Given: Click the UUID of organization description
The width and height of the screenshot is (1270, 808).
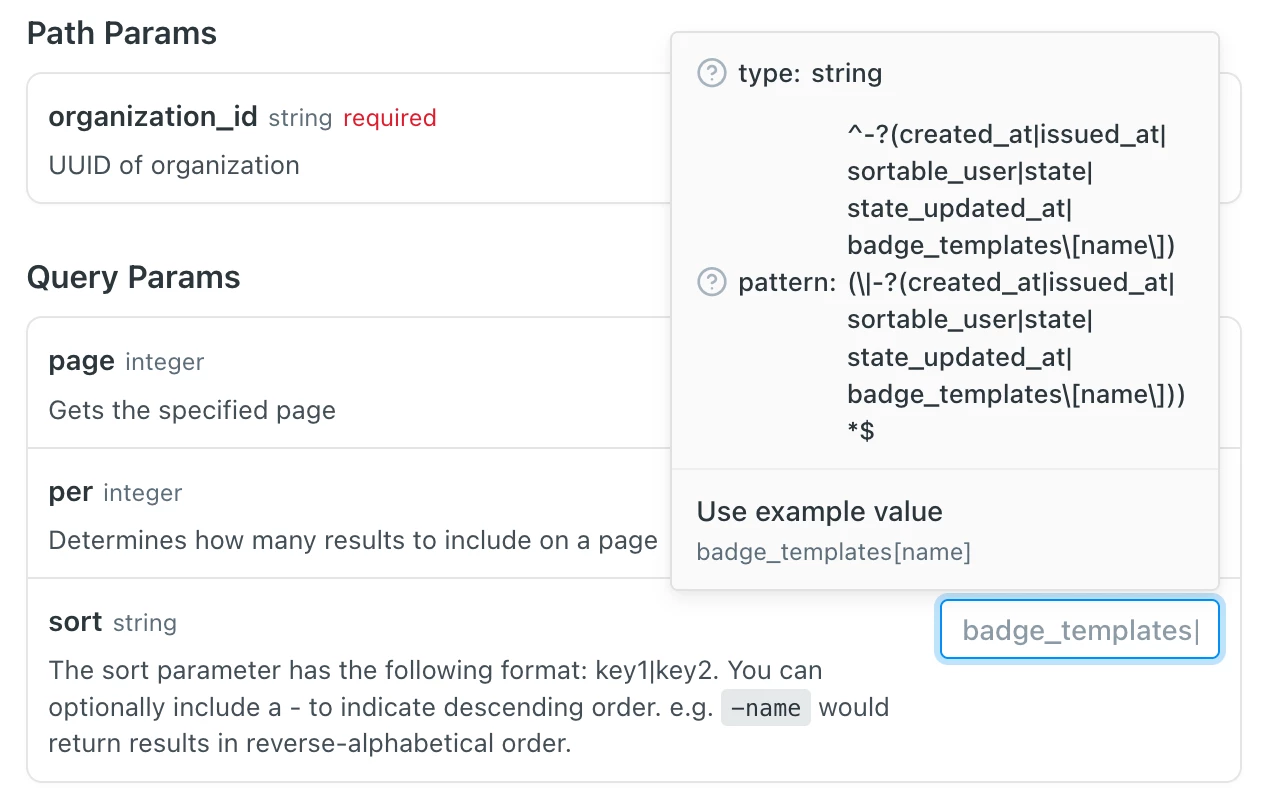Looking at the screenshot, I should click(x=174, y=165).
